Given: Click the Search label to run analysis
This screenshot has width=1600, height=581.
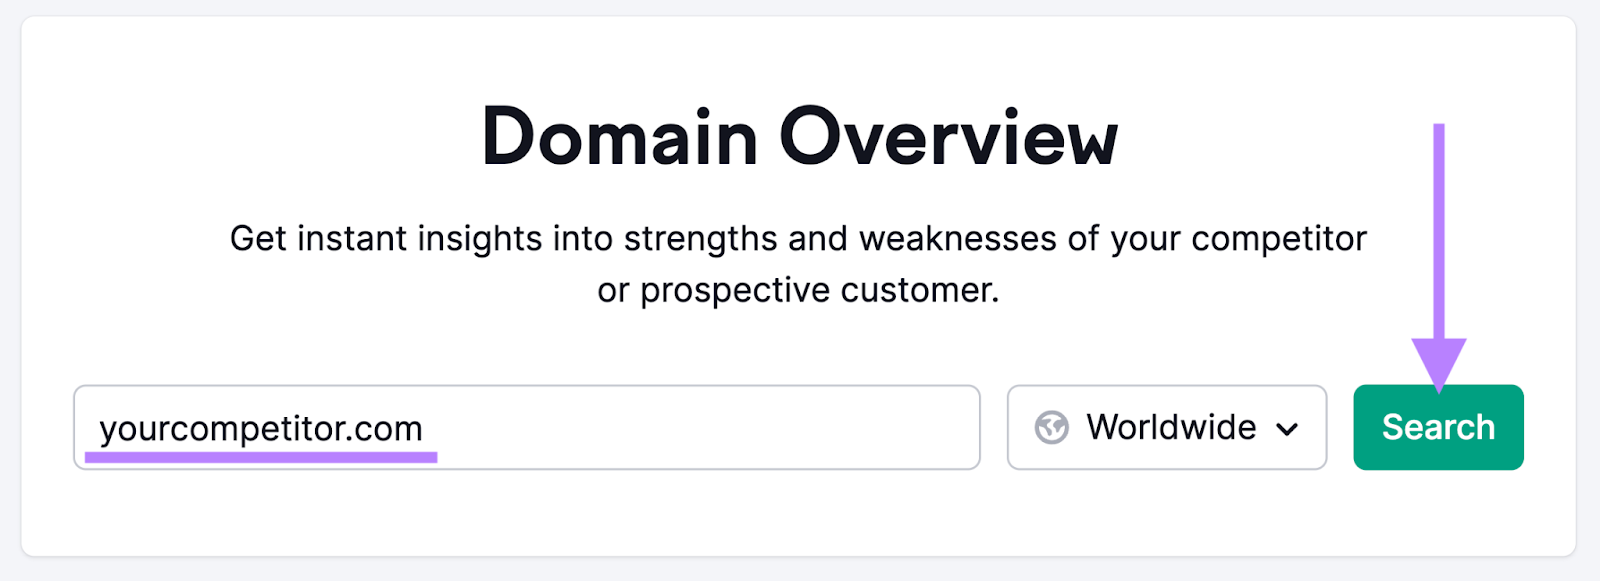Looking at the screenshot, I should point(1437,427).
